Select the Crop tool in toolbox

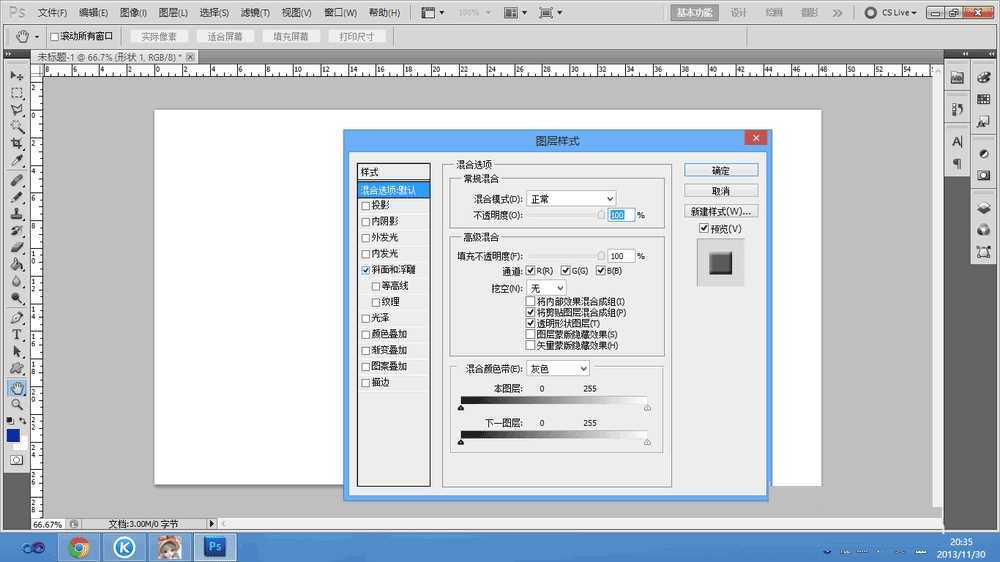point(17,144)
